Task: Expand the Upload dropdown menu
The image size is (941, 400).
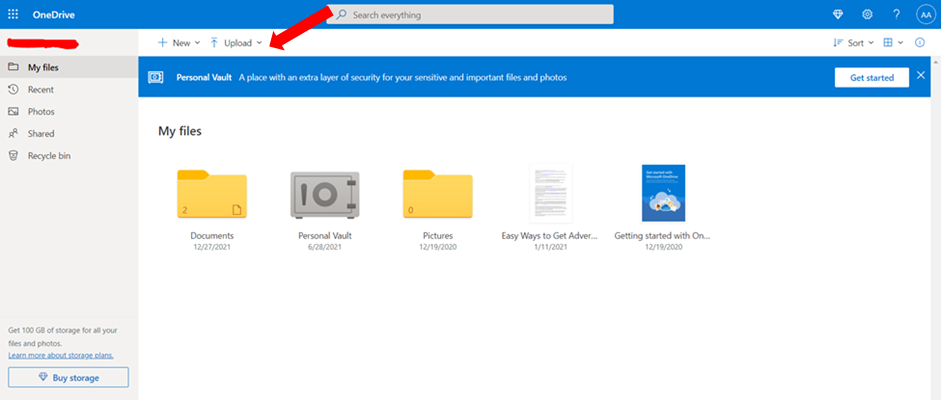Action: 236,43
